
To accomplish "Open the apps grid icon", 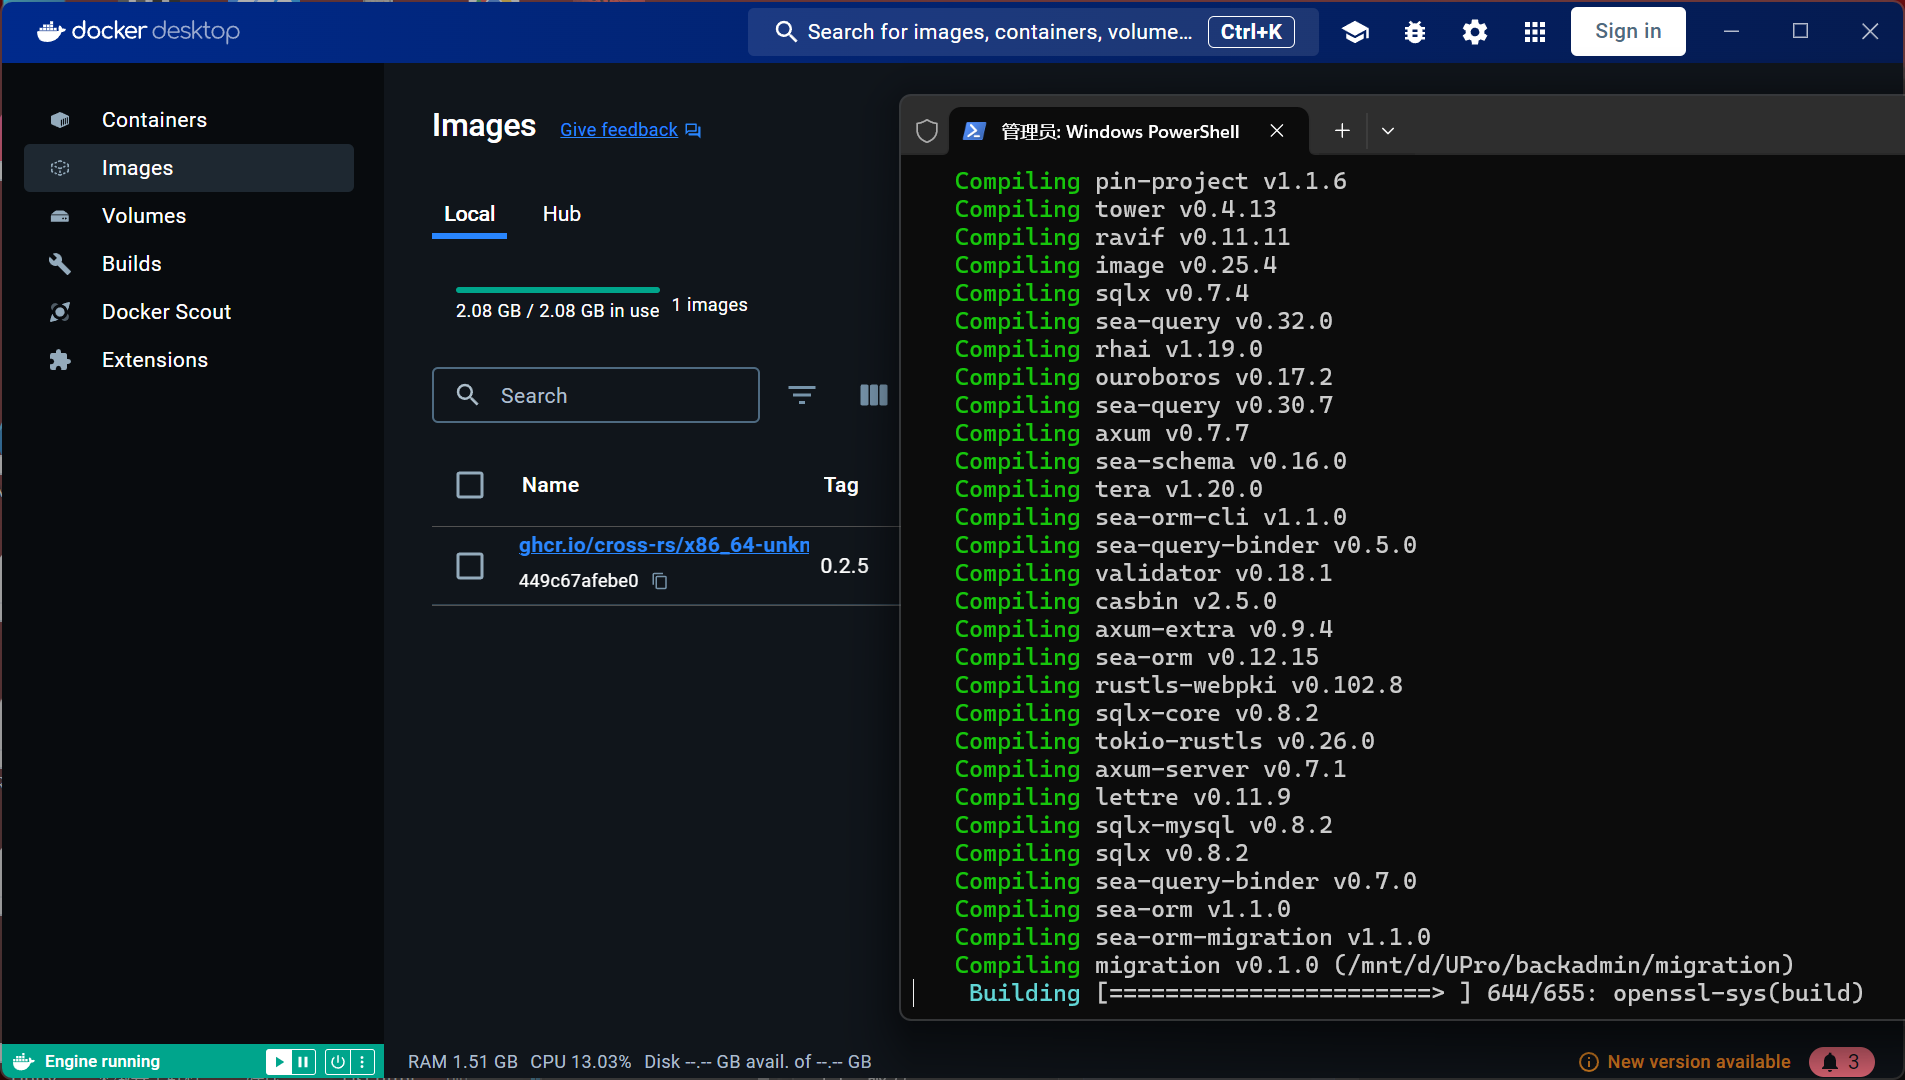I will pos(1535,32).
